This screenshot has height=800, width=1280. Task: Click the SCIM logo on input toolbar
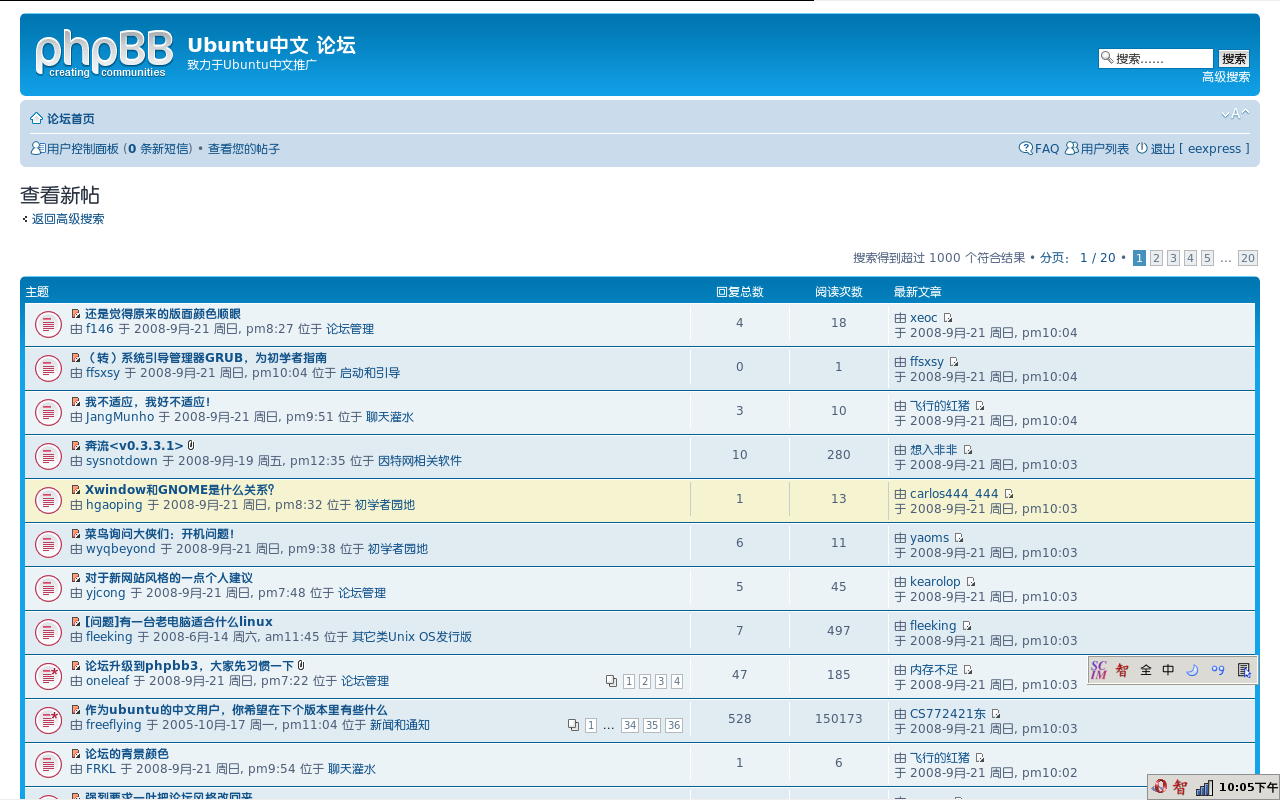tap(1099, 670)
